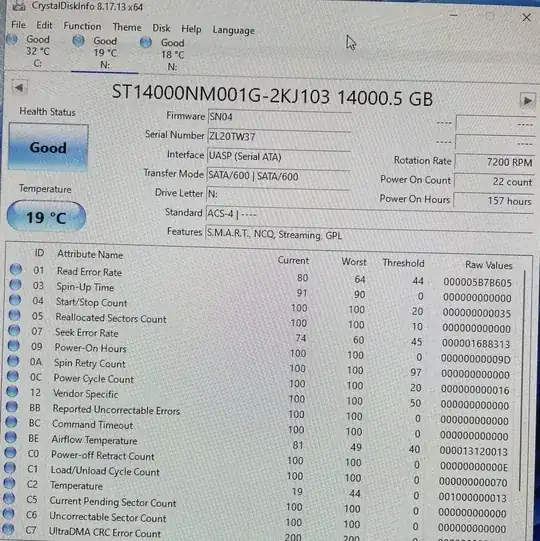Open the Theme menu
Viewport: 540px width, 541px height.
tap(127, 27)
